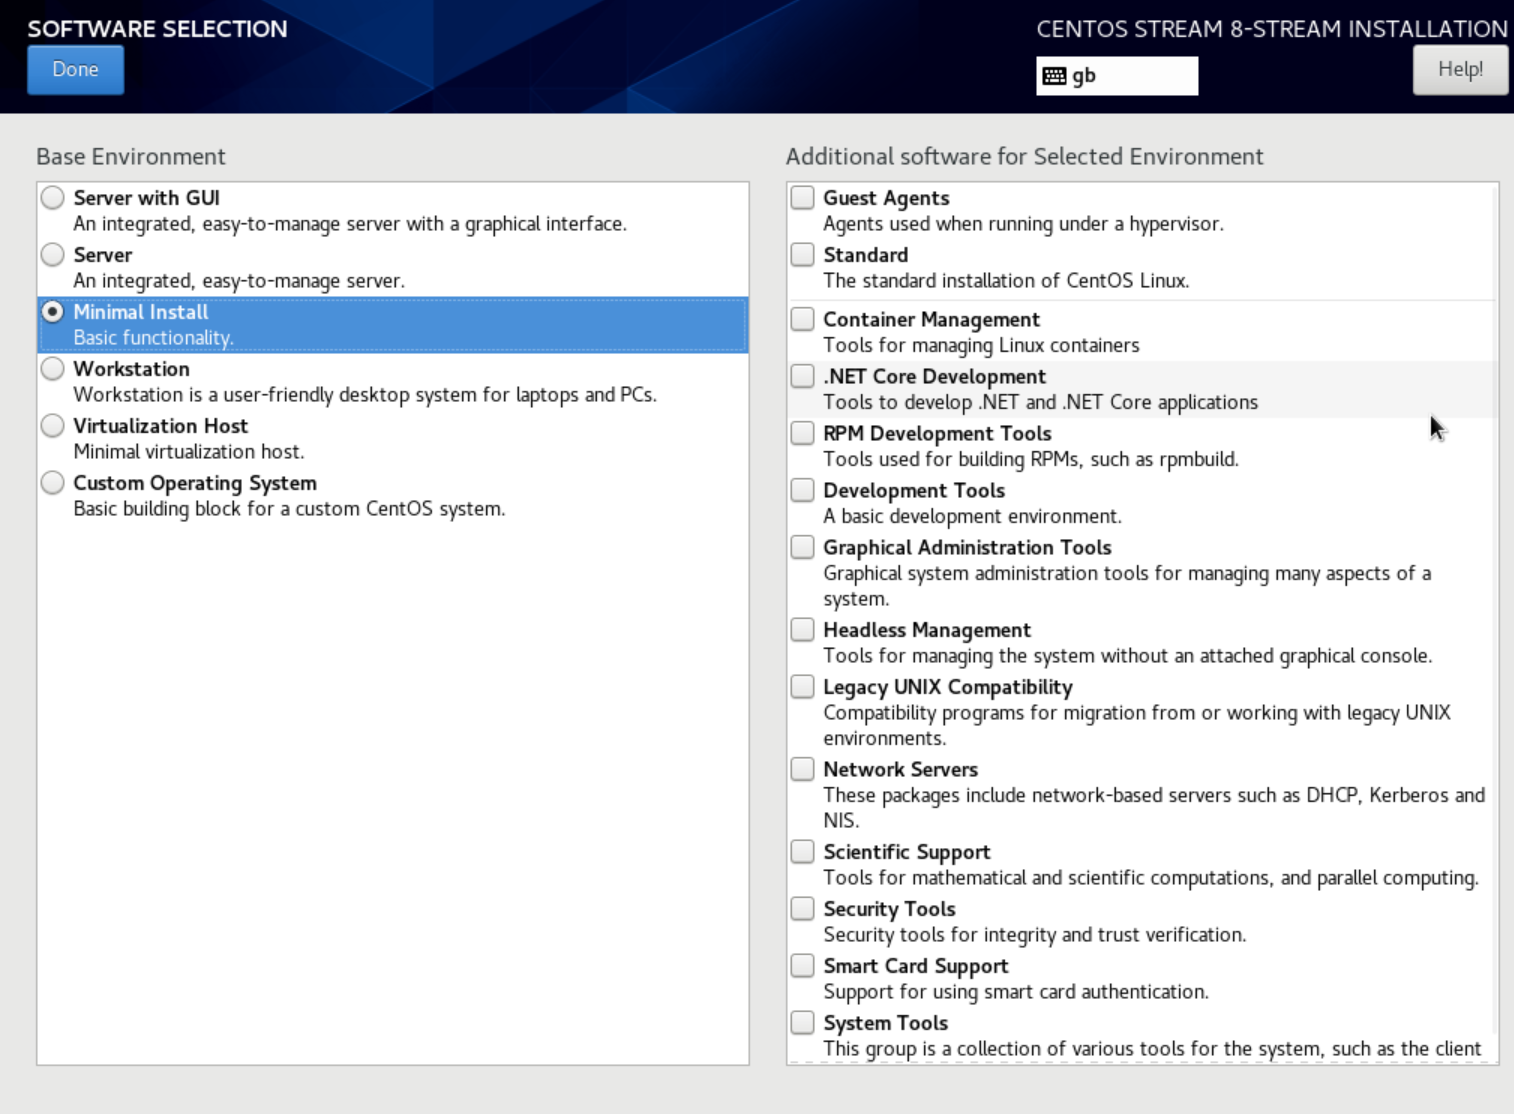Select the Server base environment
The image size is (1514, 1114).
tap(53, 255)
